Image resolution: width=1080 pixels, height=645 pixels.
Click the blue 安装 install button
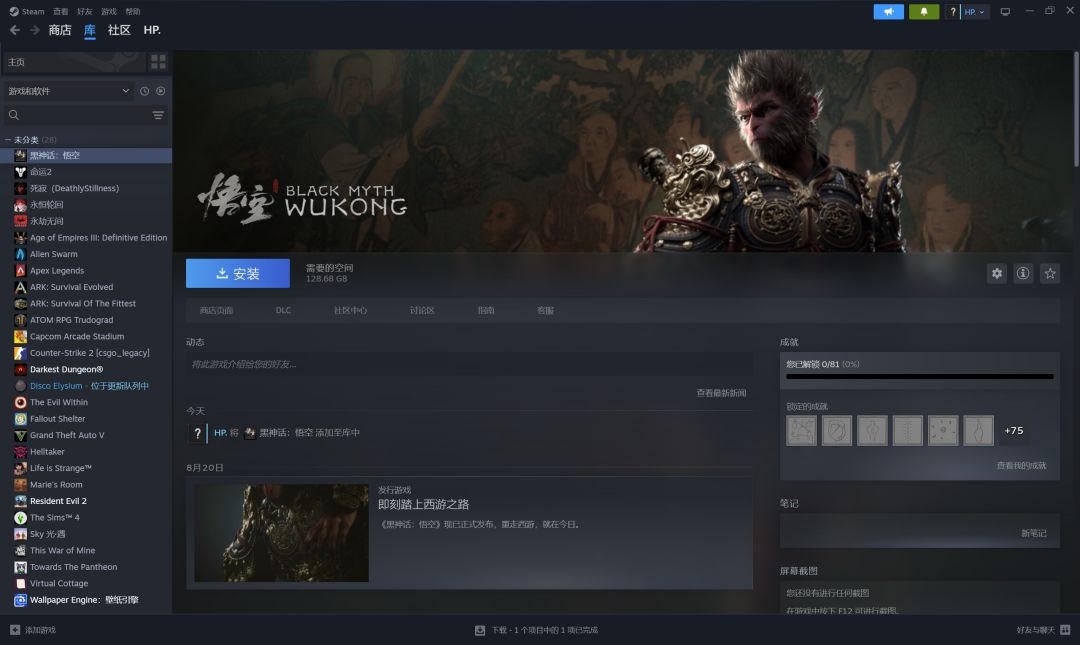pyautogui.click(x=238, y=274)
